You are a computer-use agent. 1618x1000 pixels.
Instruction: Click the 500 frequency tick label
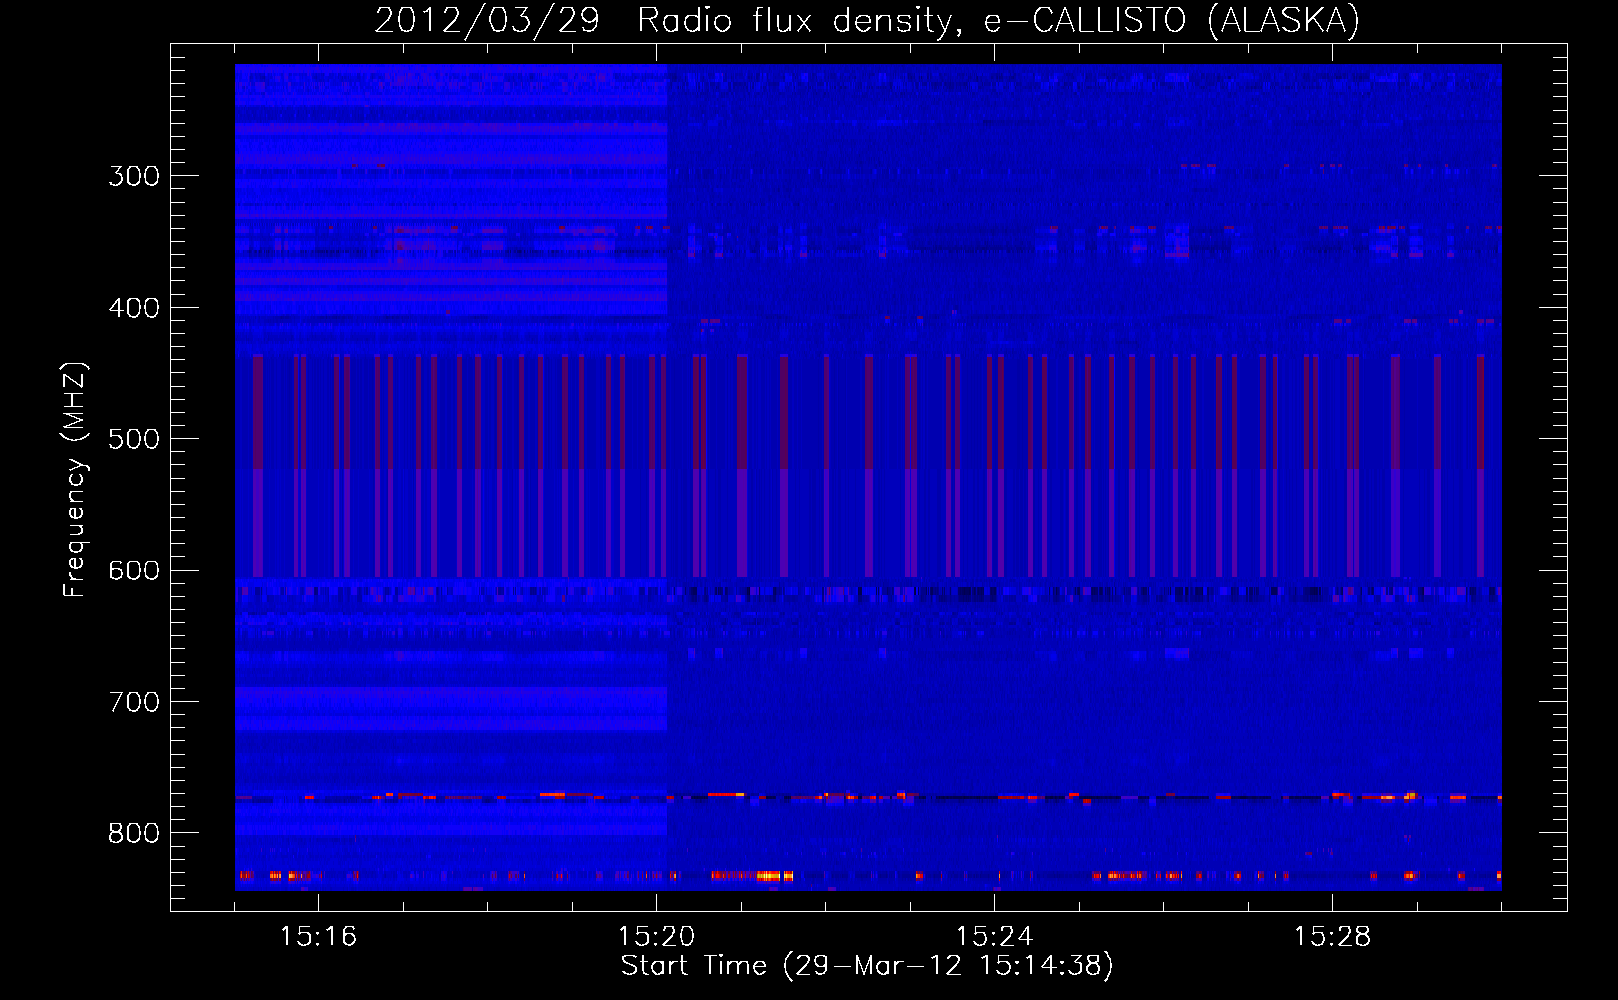click(x=134, y=440)
